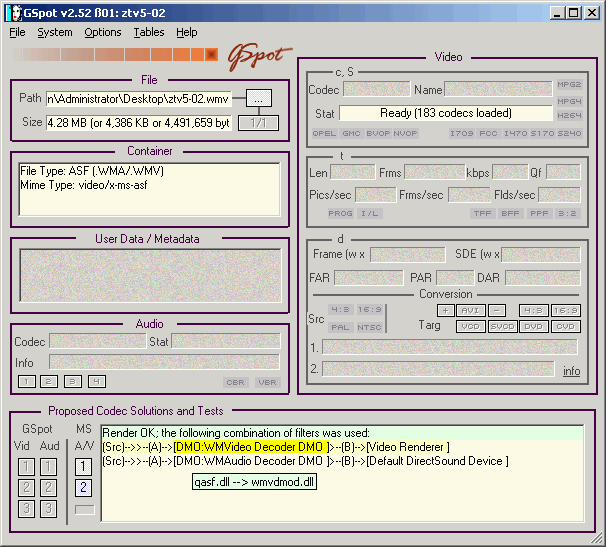Click audio stream button 3
Viewport: 606px width, 547px height.
73,382
